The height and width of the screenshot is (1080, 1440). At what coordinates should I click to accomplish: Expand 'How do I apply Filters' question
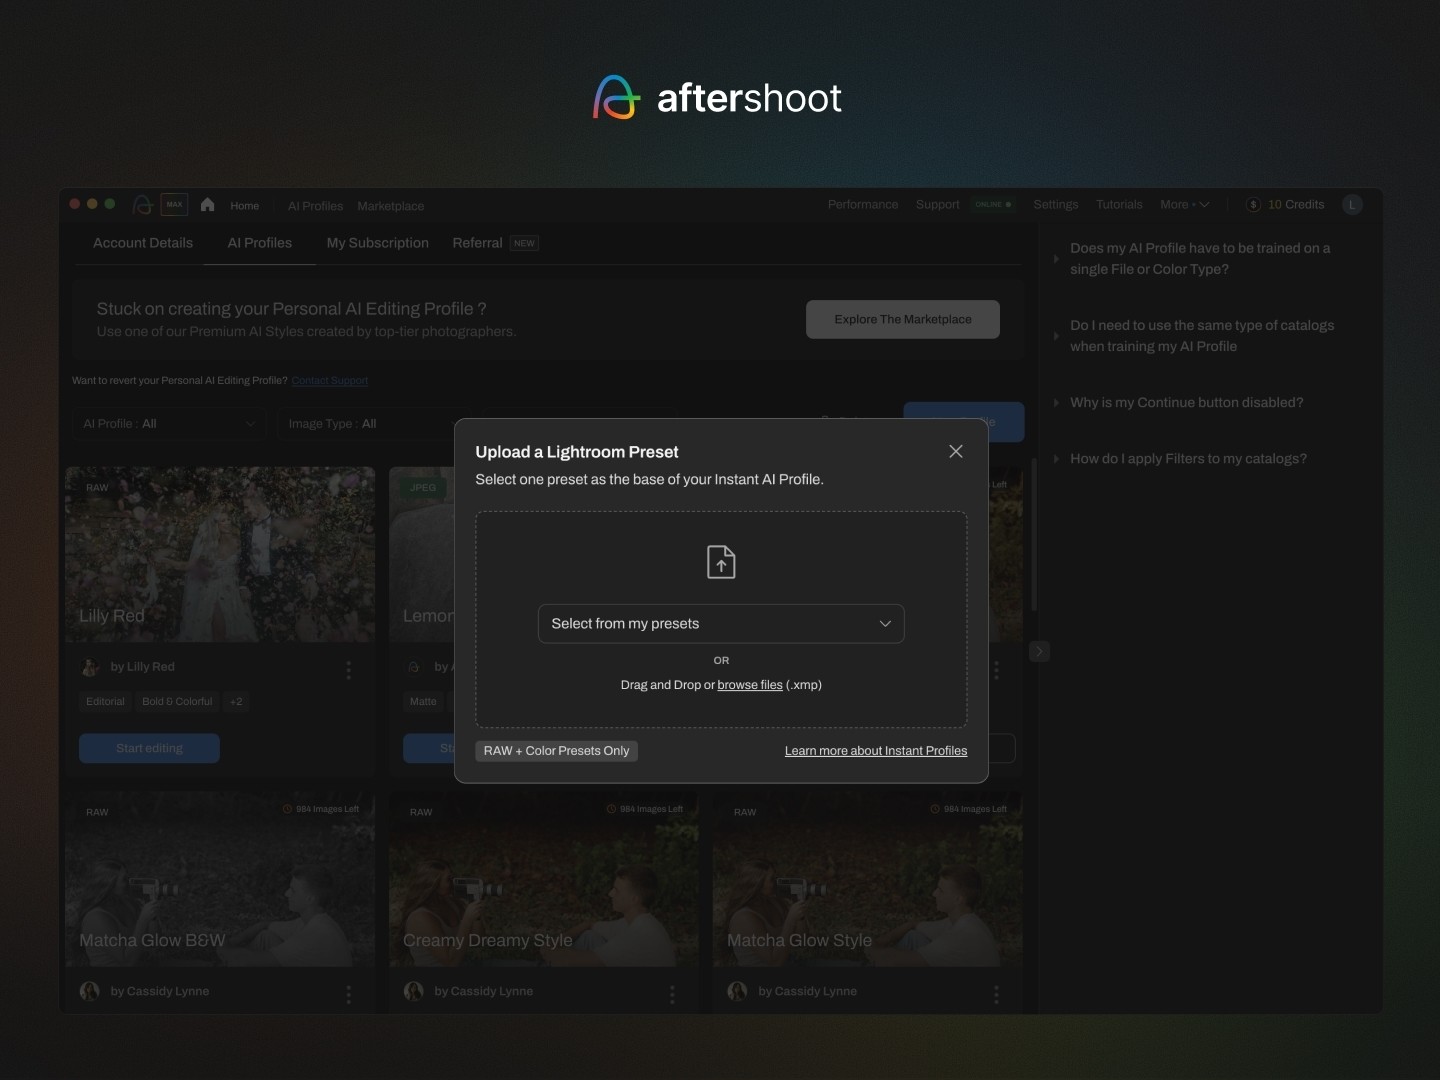[x=1188, y=459]
